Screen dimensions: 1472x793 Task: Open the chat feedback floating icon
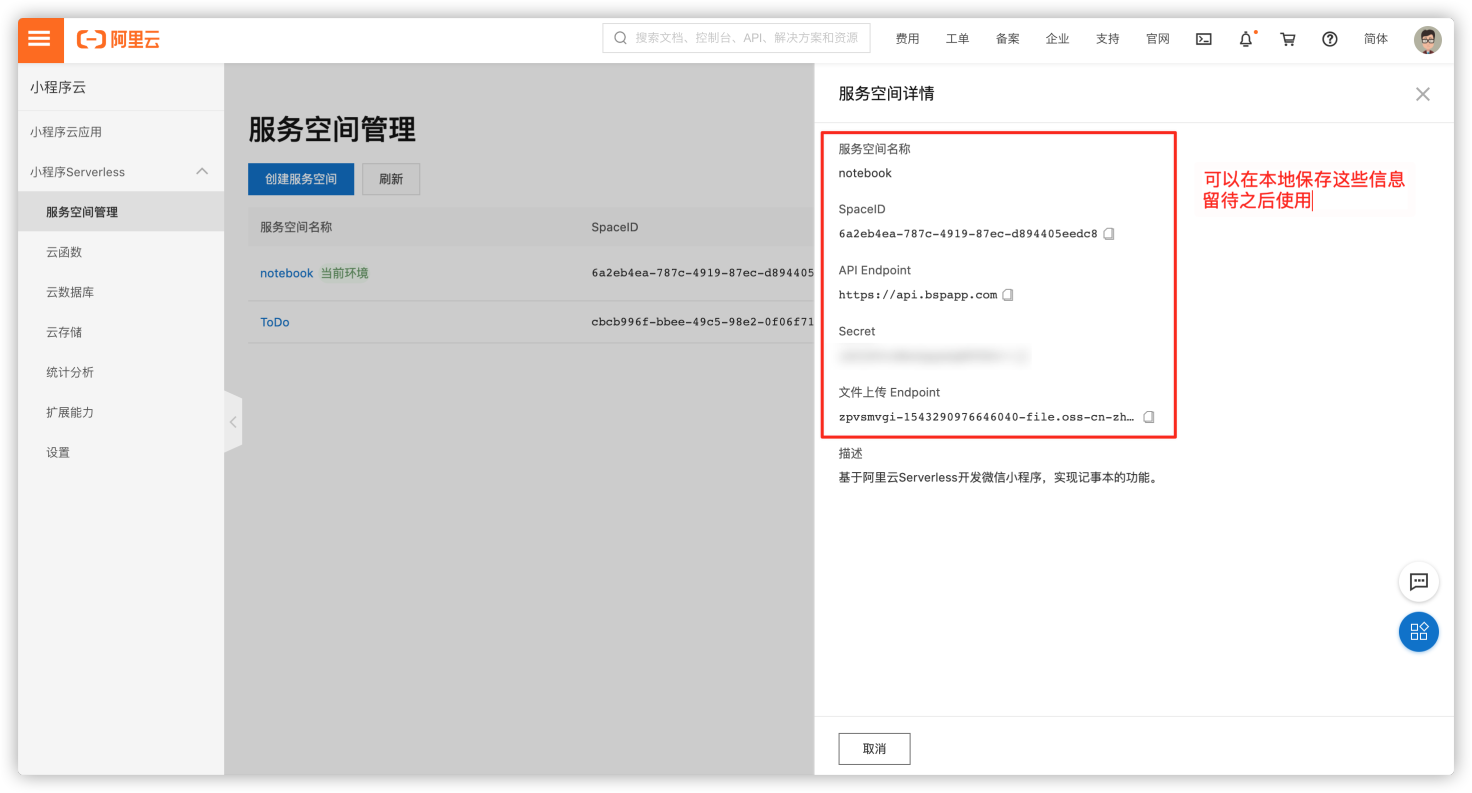tap(1418, 581)
